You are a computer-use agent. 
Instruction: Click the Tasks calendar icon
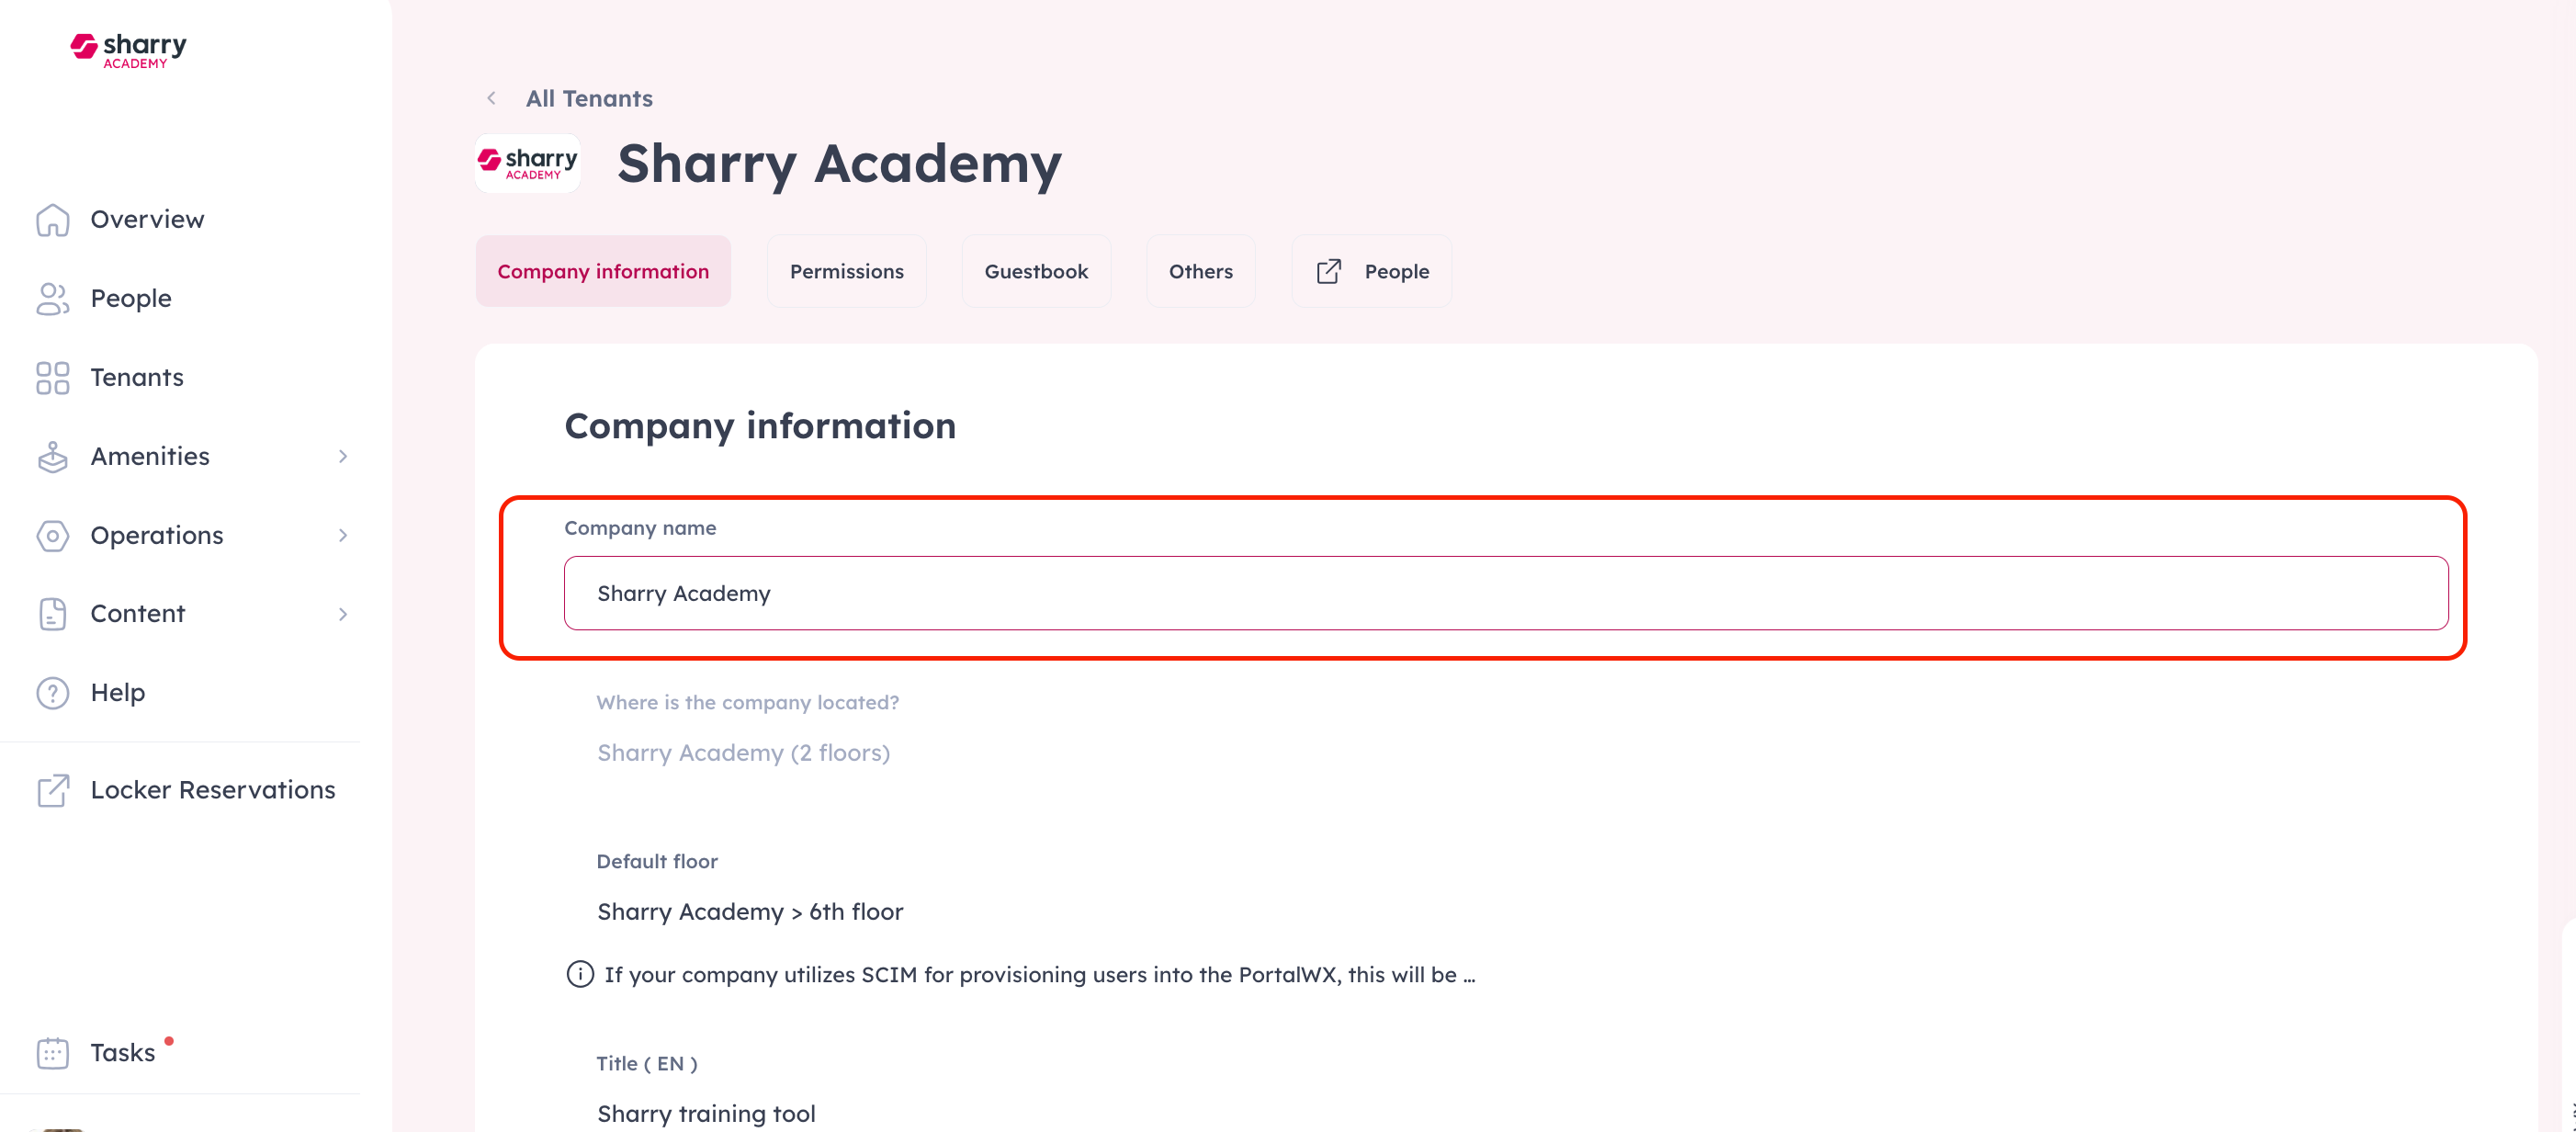tap(52, 1053)
